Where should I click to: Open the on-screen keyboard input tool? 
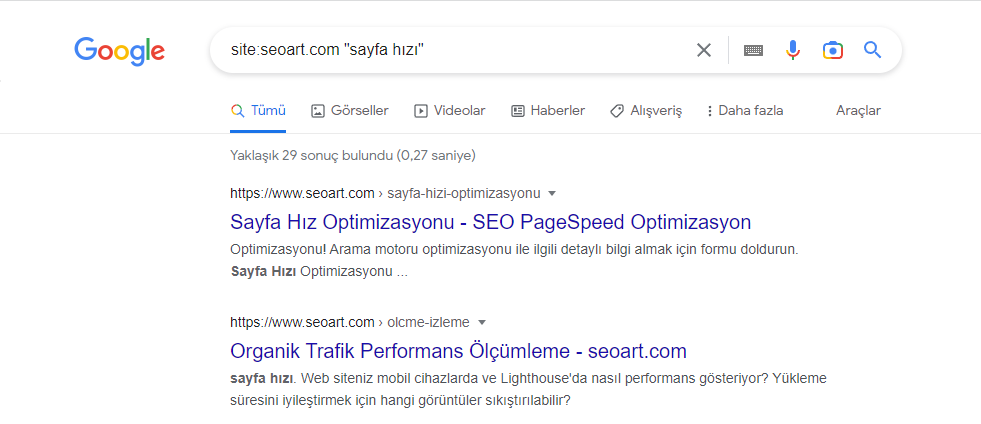753,50
